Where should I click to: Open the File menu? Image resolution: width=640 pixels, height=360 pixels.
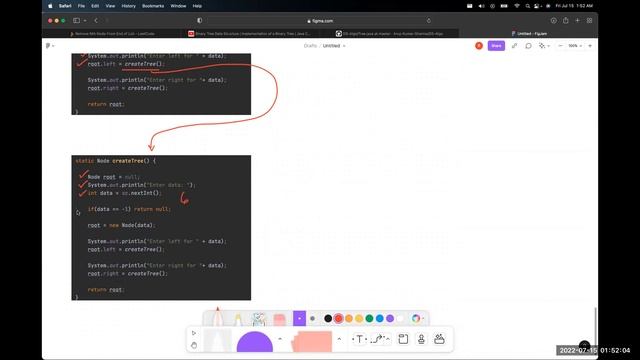81,6
